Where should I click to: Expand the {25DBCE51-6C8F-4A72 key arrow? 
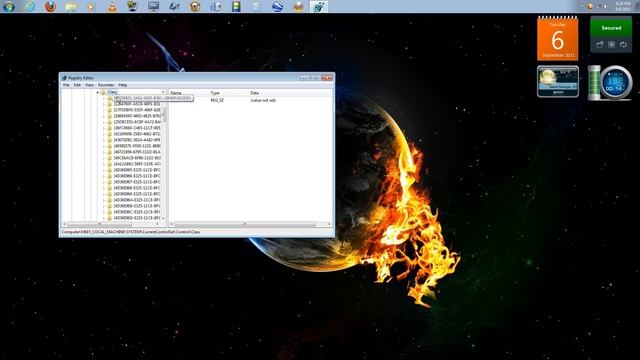(104, 122)
